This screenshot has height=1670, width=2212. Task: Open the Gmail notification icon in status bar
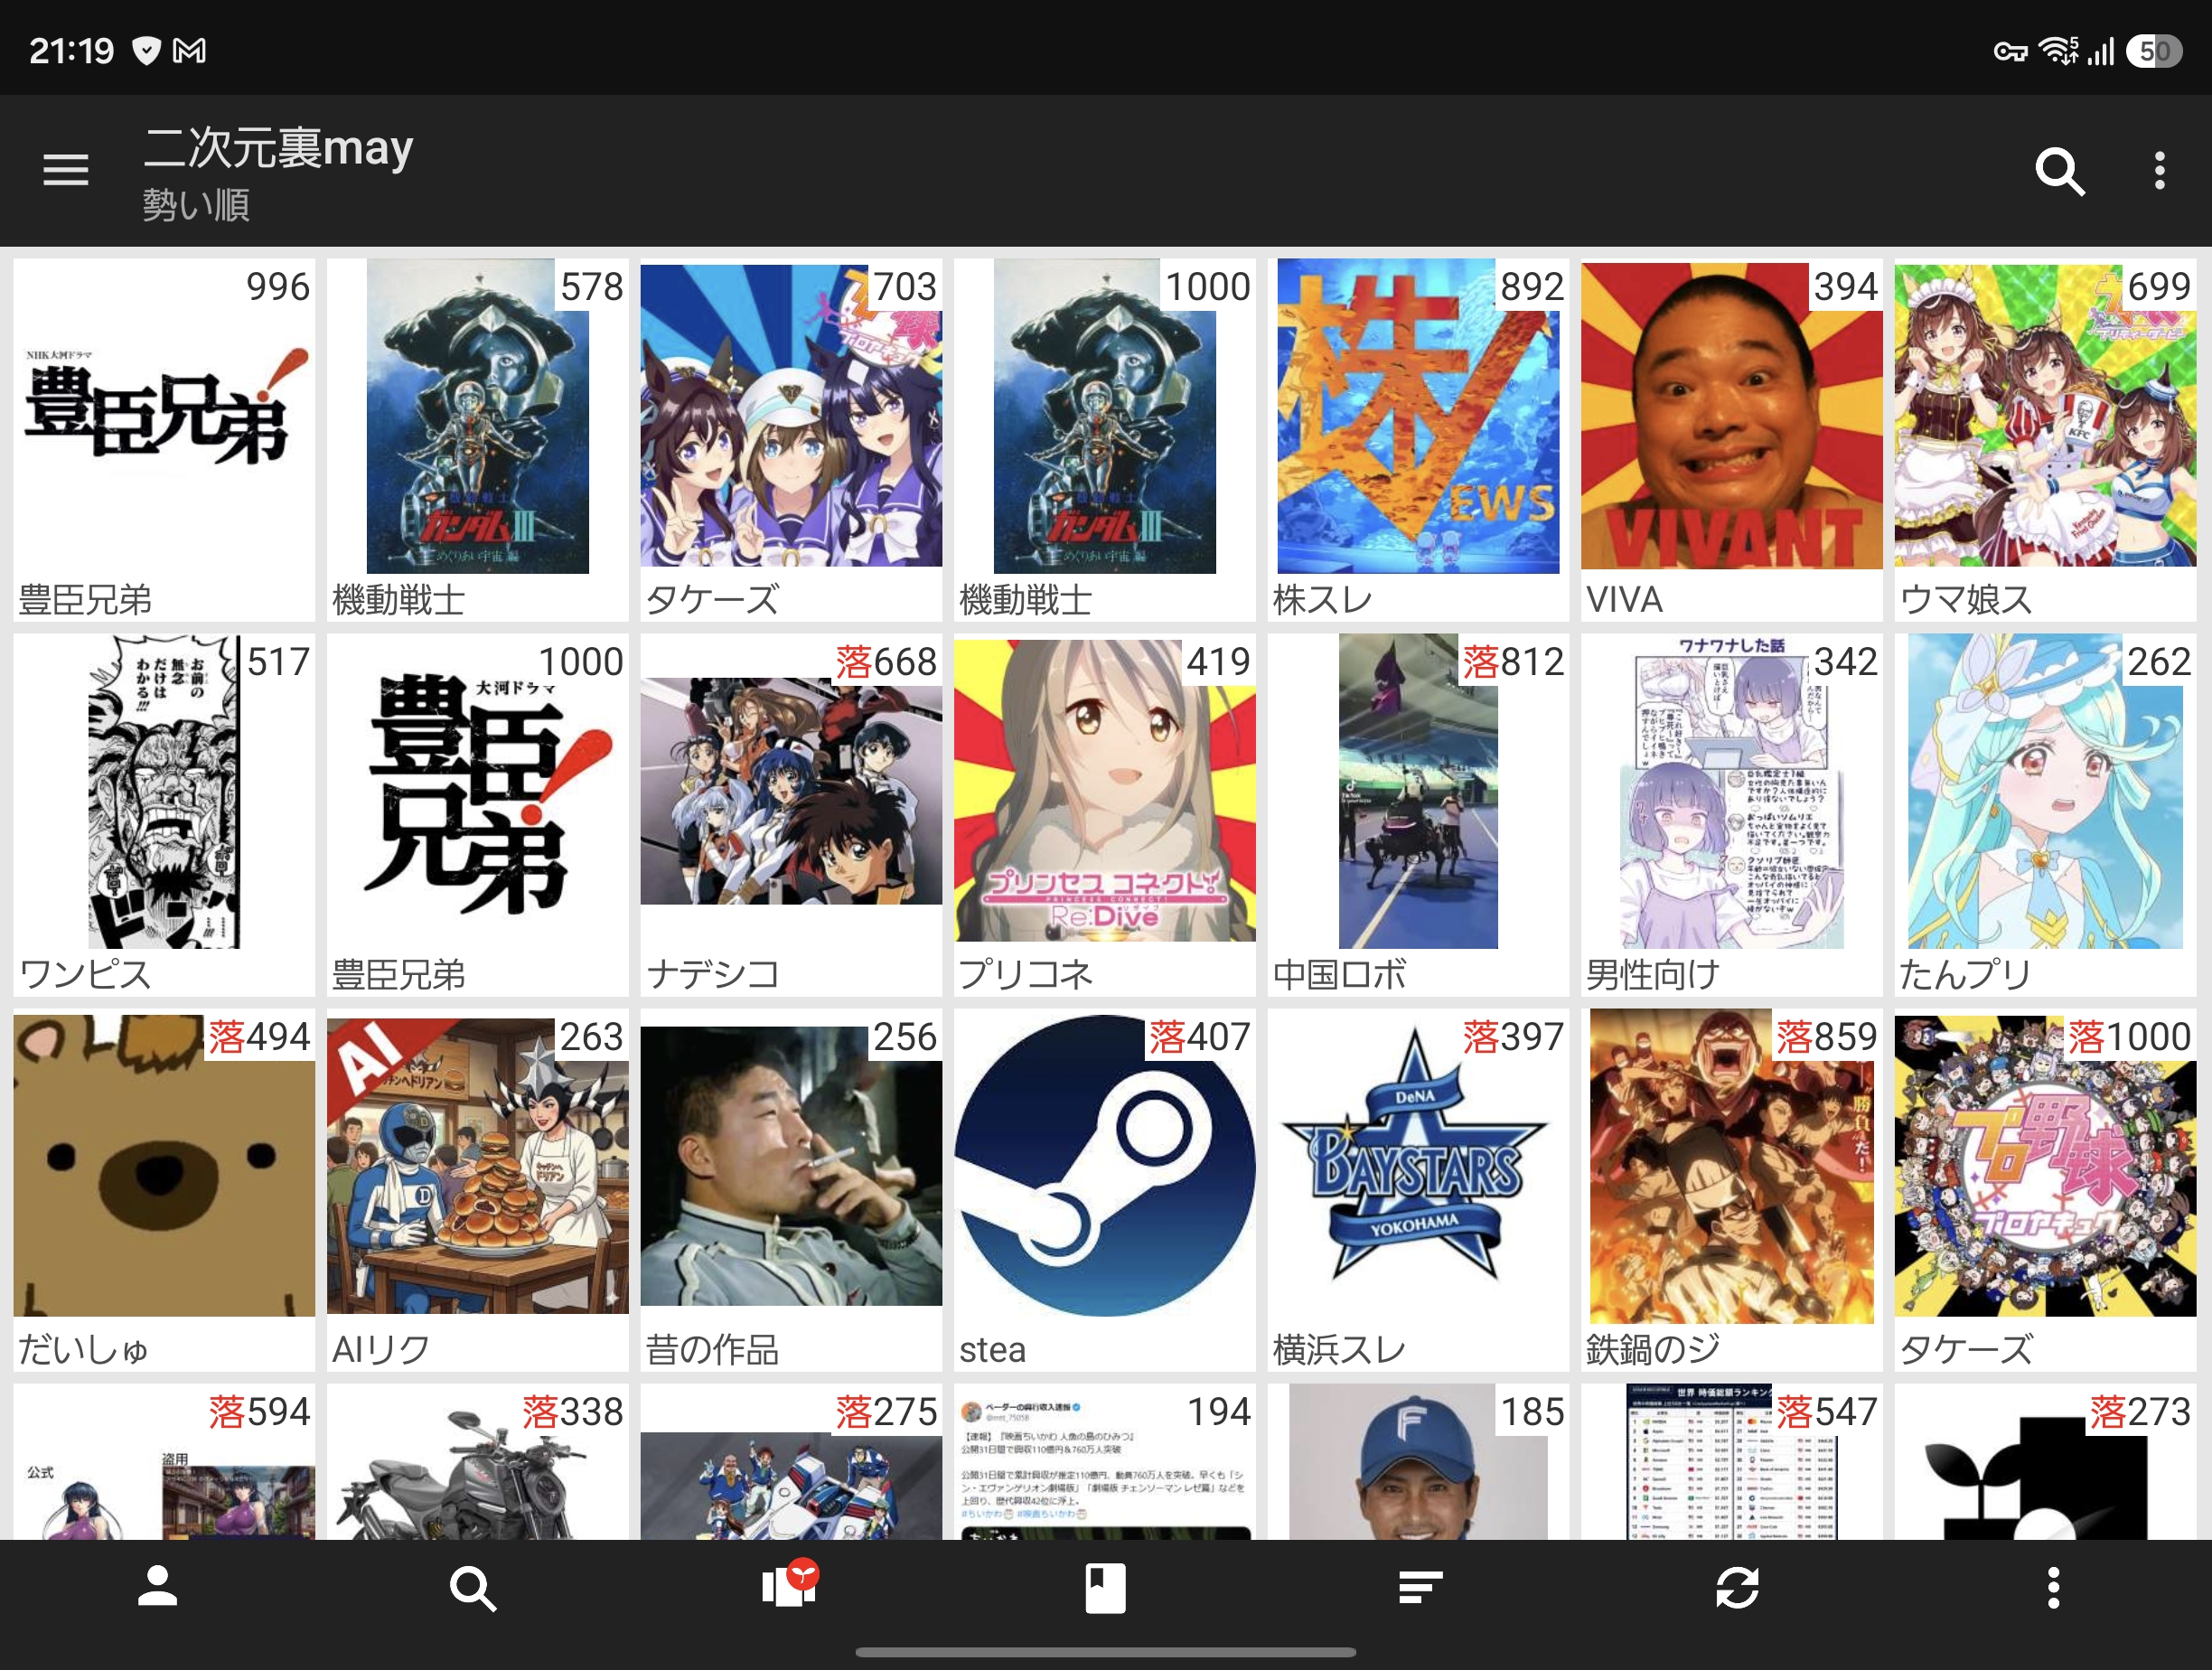tap(189, 50)
